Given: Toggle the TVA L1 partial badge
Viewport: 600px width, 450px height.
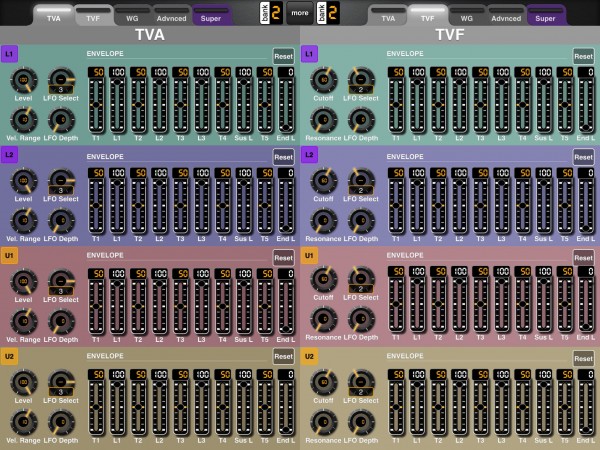Looking at the screenshot, I should (x=9, y=54).
